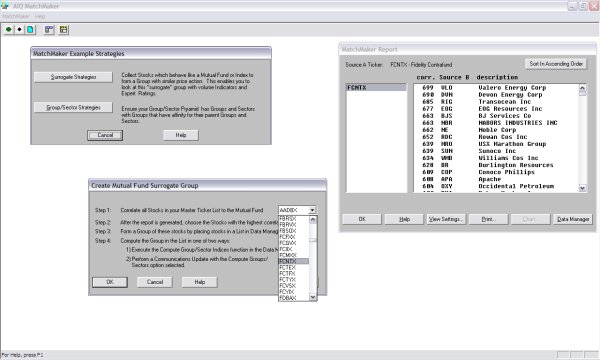This screenshot has height=360, width=600.
Task: Click the fund dropdown list scroll-up arrow
Action: 313,220
